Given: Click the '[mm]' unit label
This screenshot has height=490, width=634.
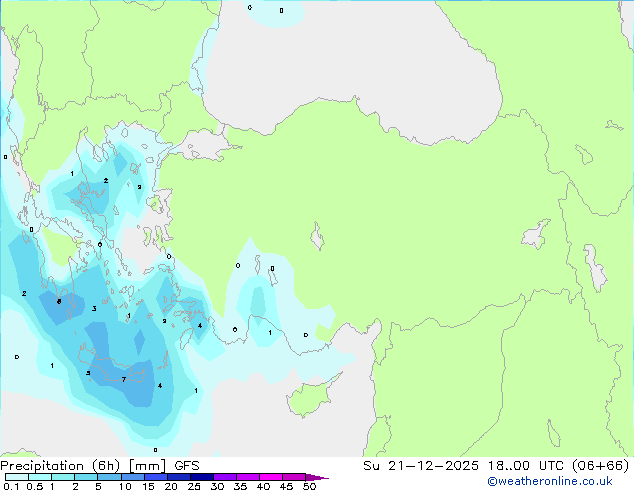Looking at the screenshot, I should point(148,466).
